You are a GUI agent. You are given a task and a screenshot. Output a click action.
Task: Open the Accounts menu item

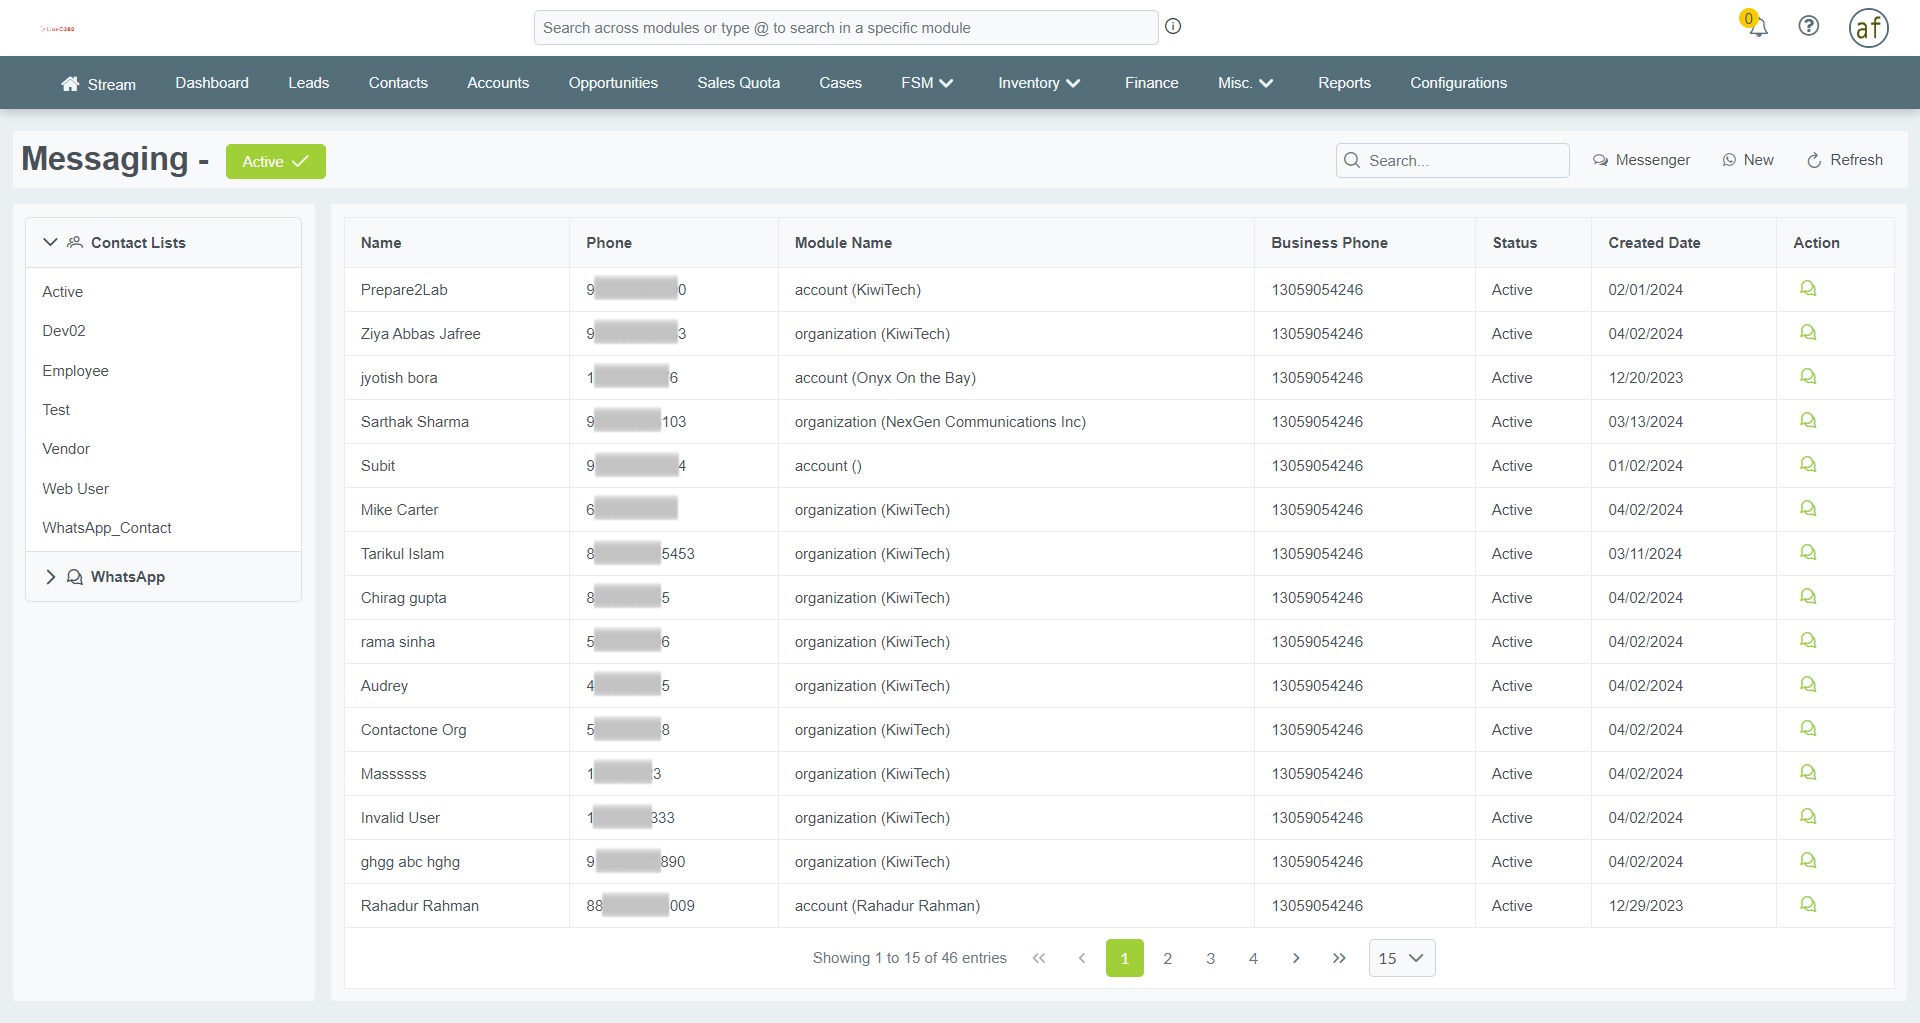[x=498, y=83]
